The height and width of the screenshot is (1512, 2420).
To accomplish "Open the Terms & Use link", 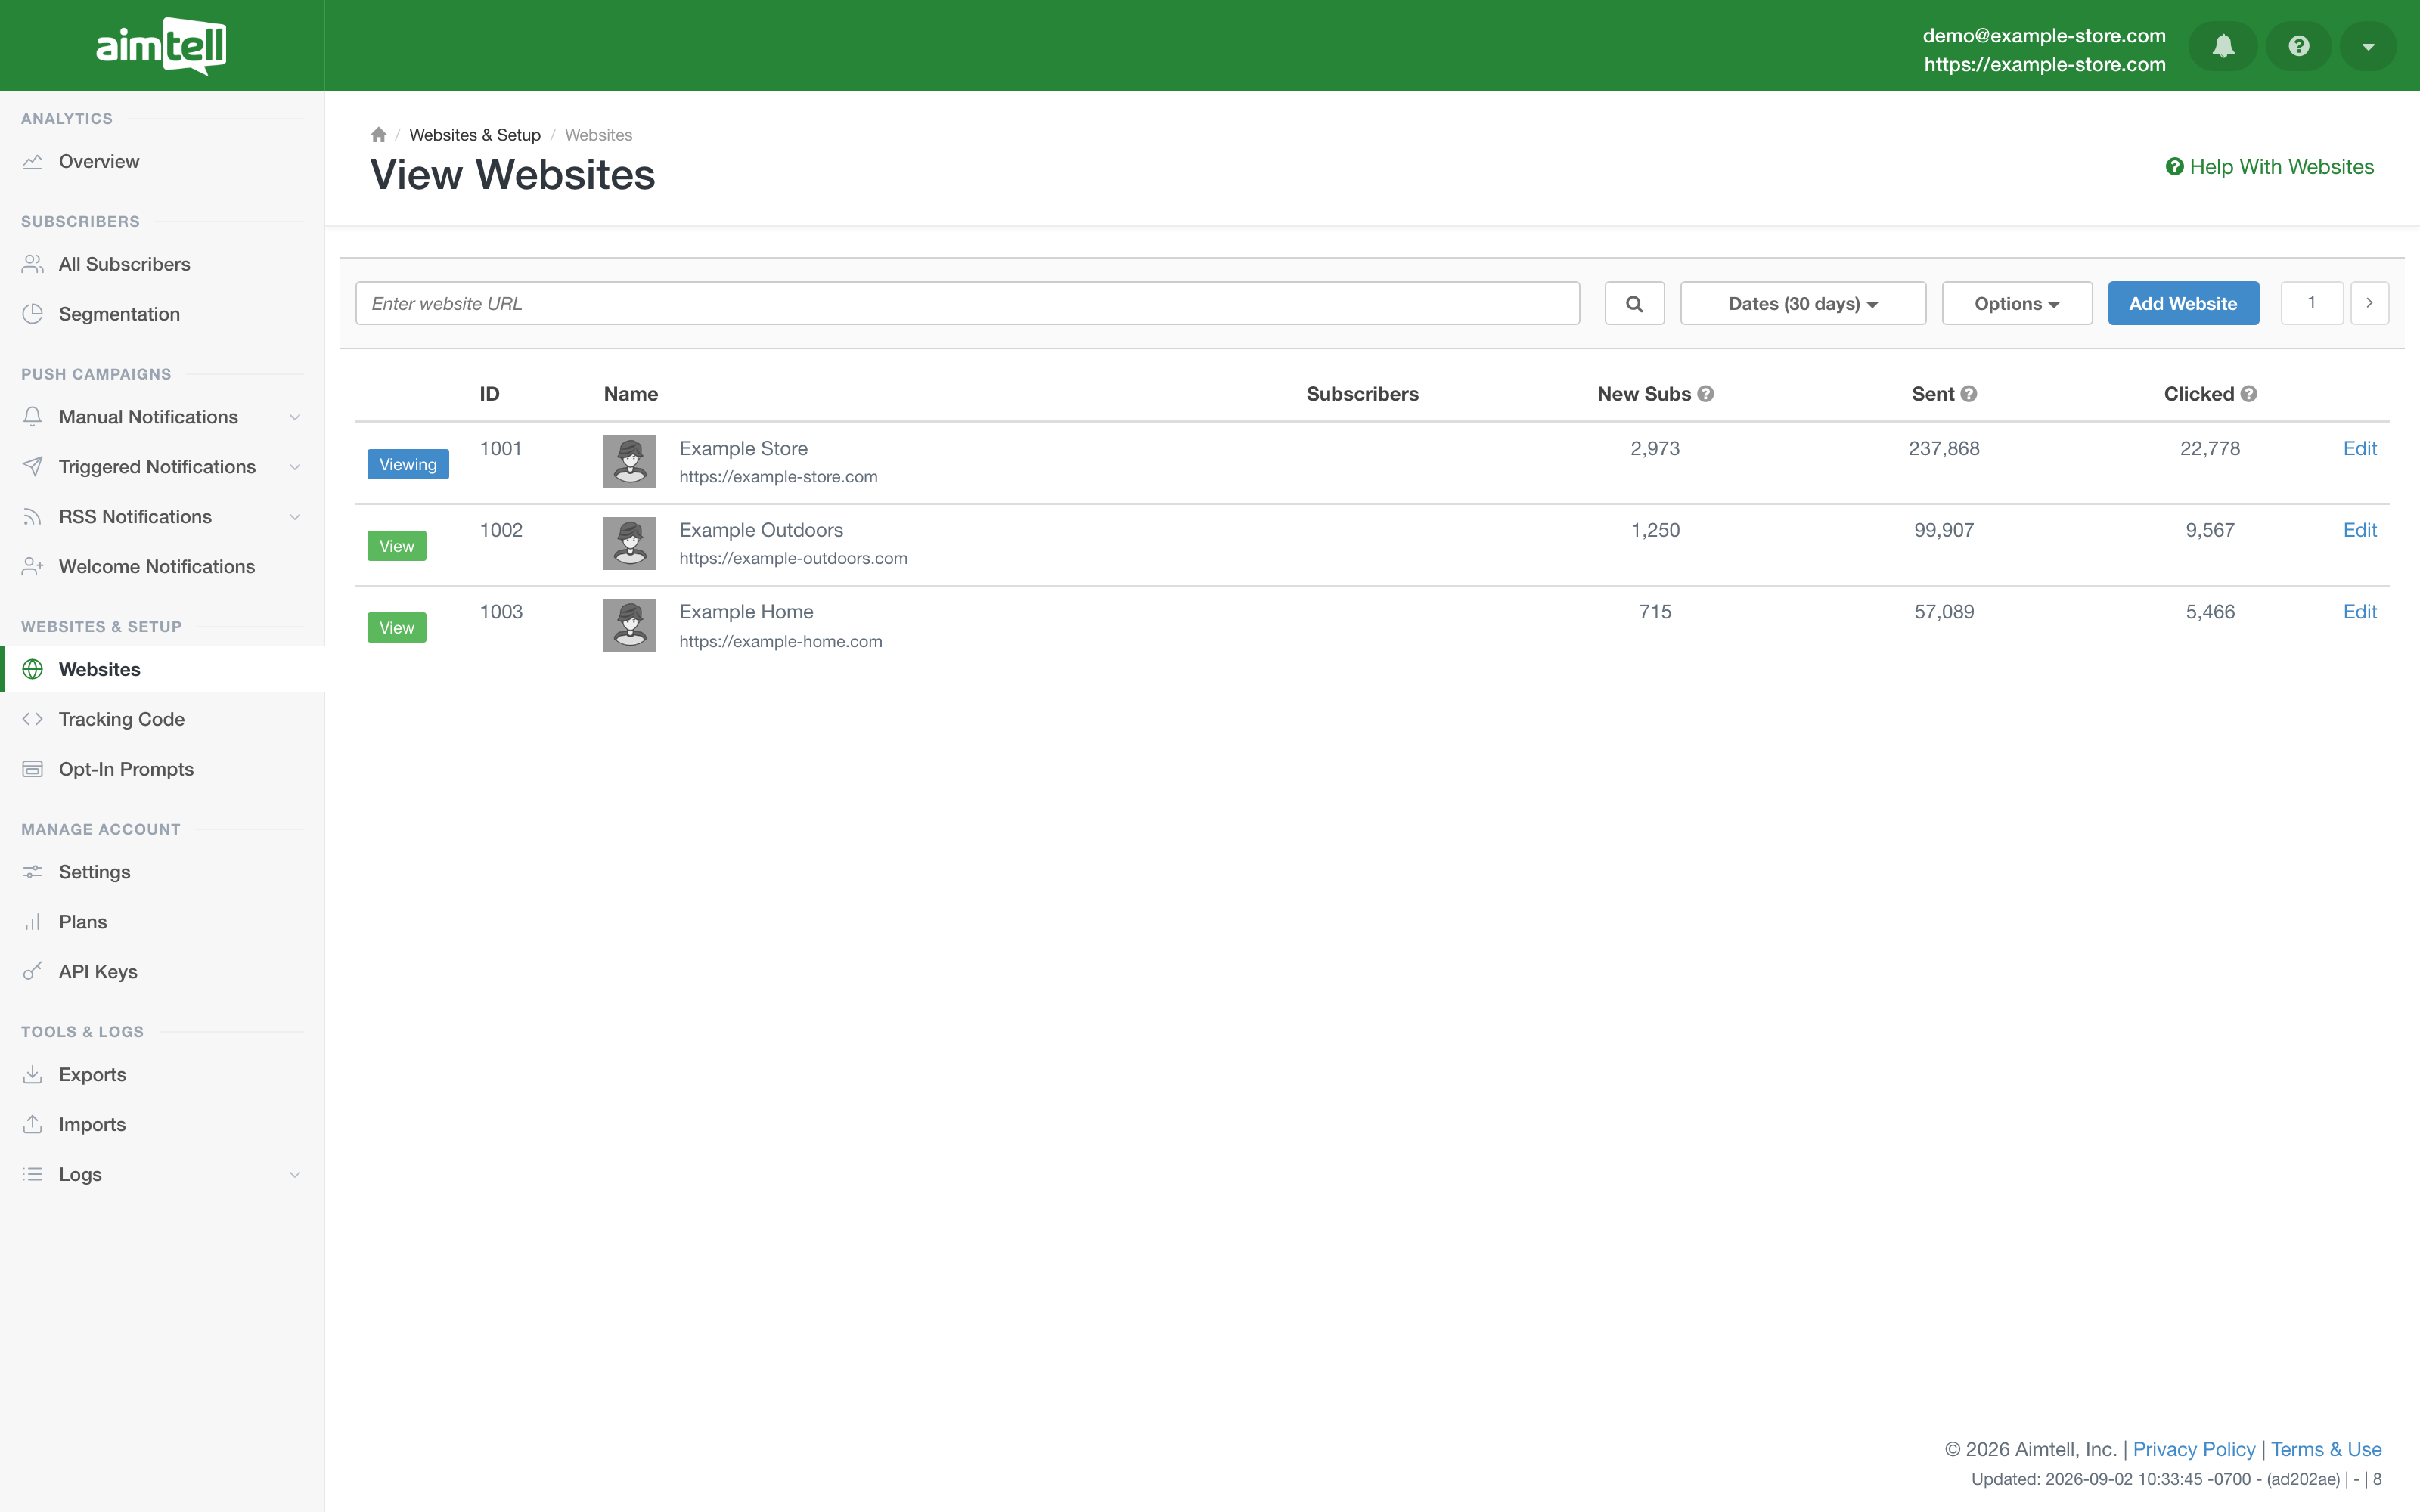I will tap(2326, 1449).
